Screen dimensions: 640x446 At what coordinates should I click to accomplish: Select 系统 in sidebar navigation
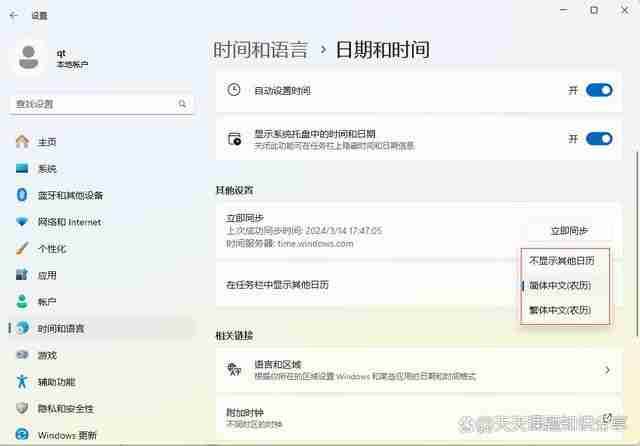(47, 169)
